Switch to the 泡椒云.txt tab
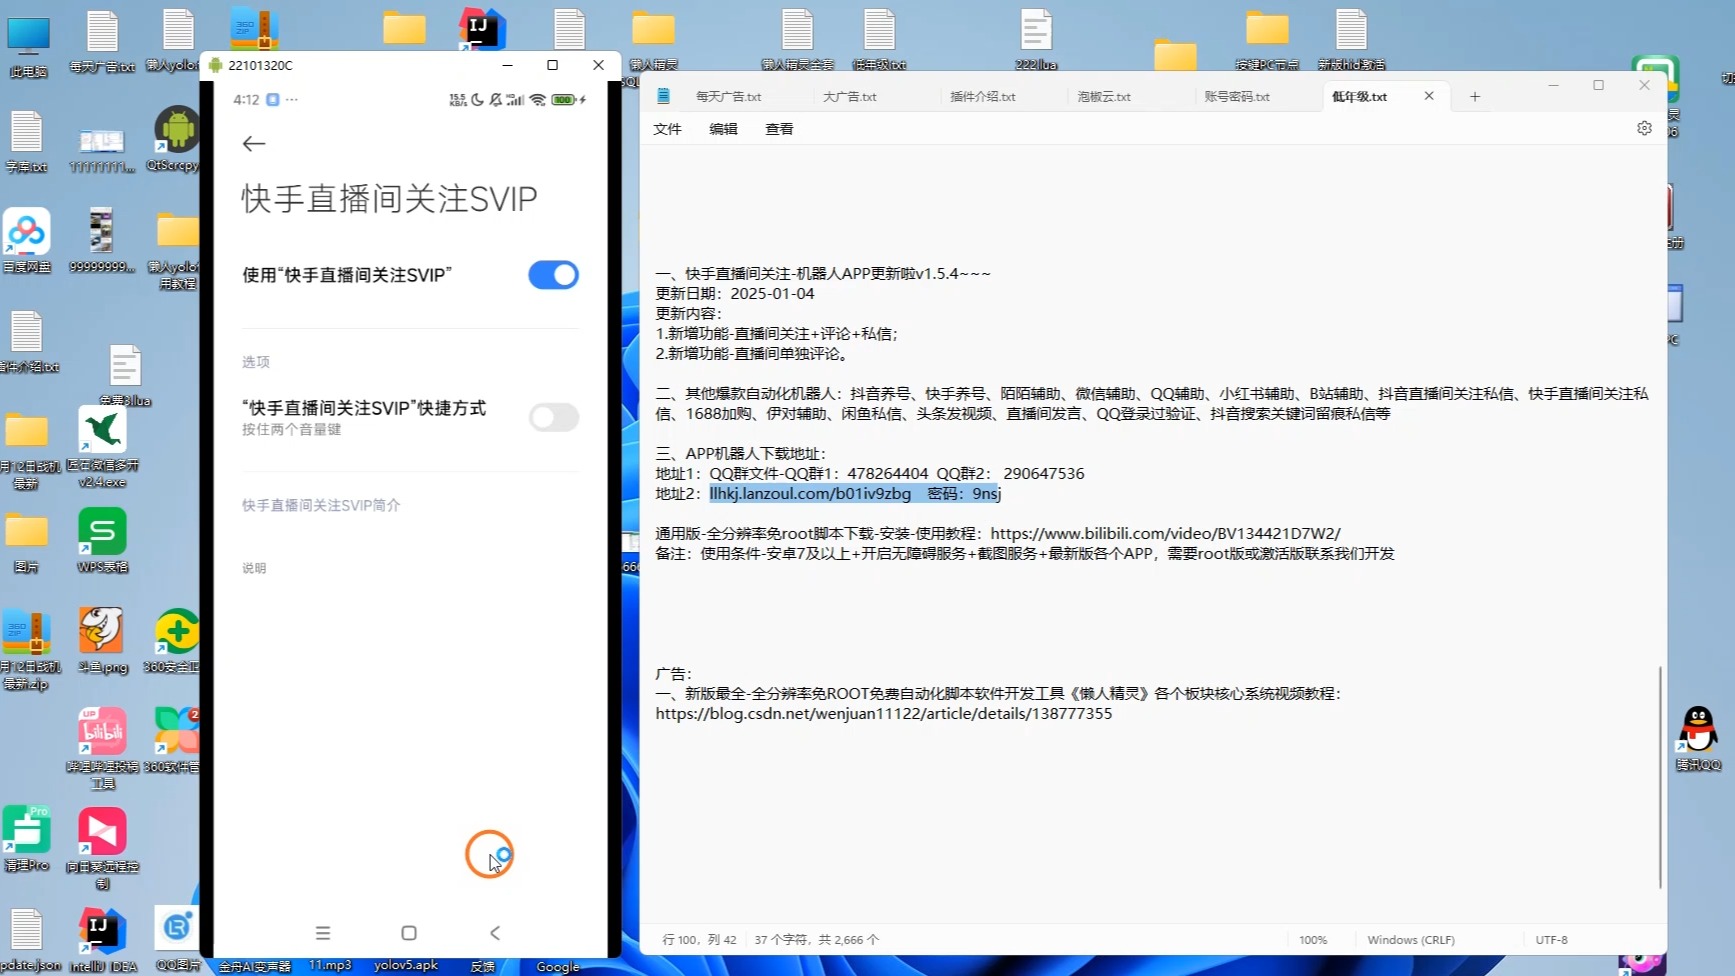The image size is (1735, 976). 1104,97
